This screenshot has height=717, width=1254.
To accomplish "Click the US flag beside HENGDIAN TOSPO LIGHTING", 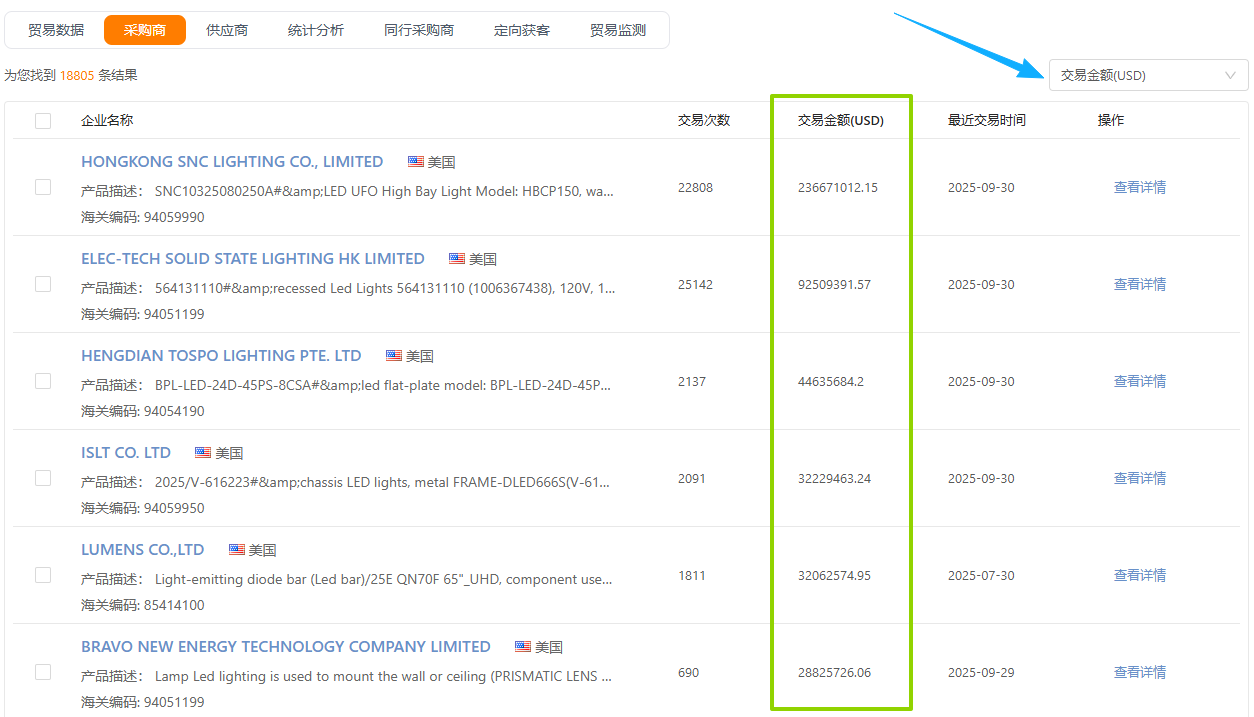I will tap(394, 356).
